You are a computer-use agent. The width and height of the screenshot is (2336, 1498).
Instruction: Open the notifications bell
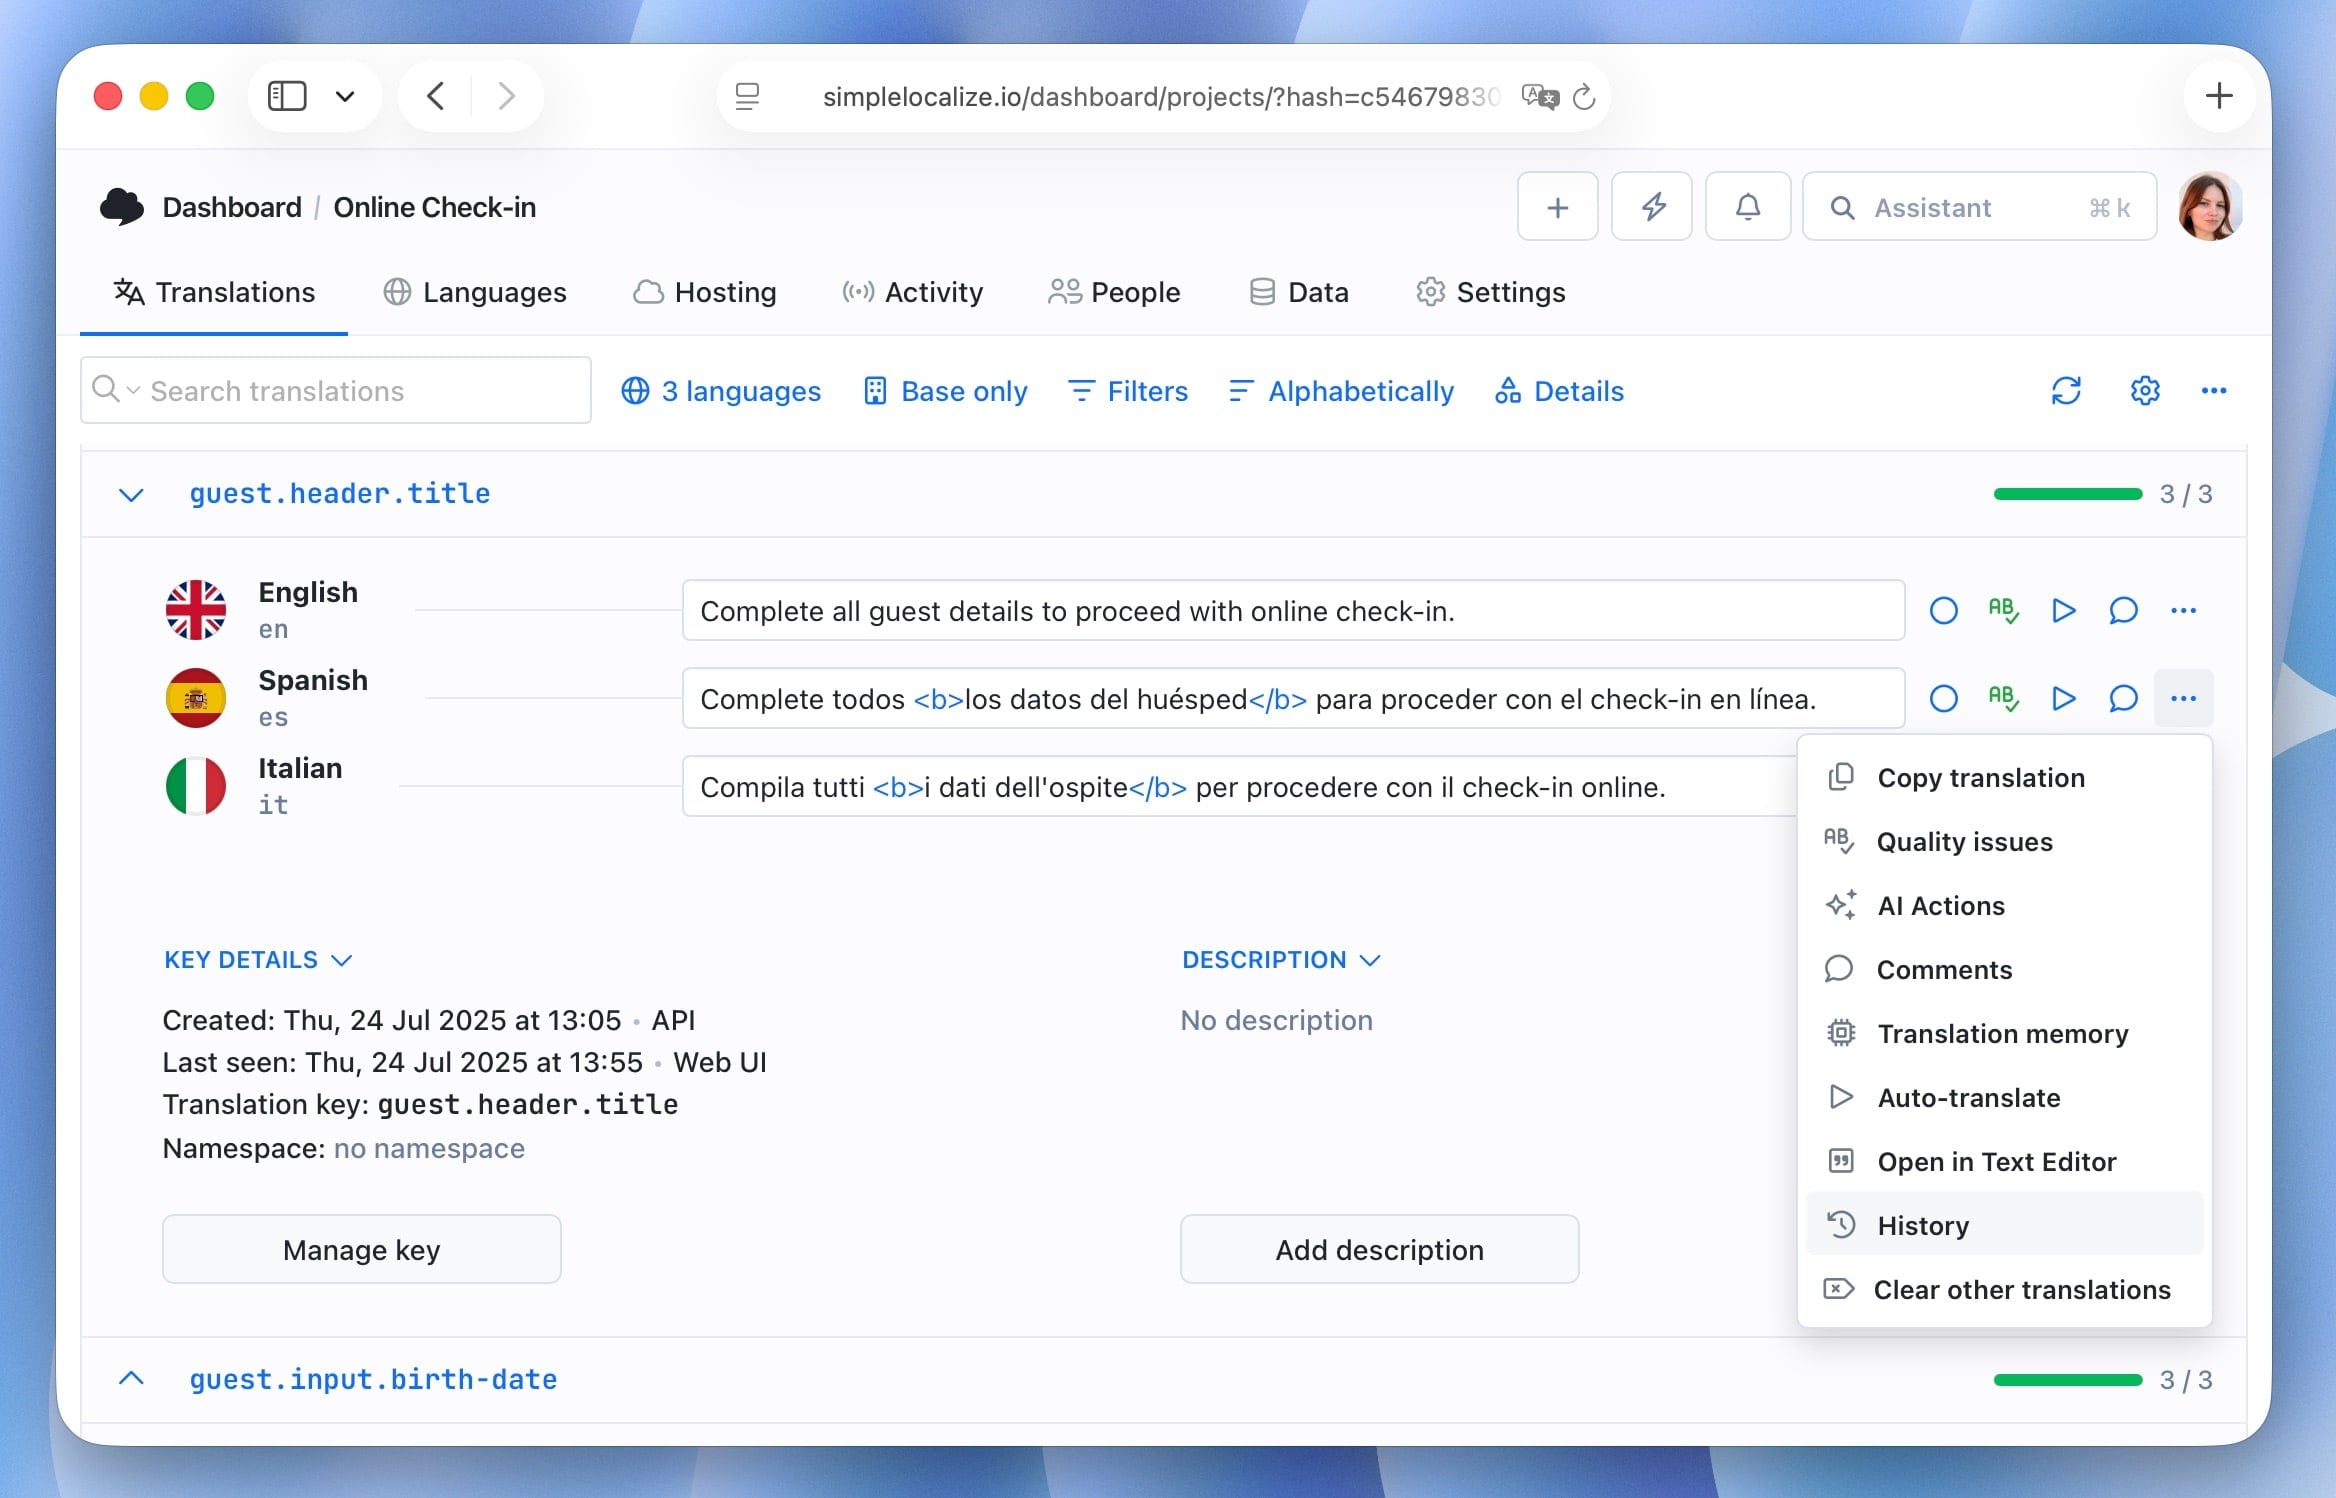[x=1747, y=207]
